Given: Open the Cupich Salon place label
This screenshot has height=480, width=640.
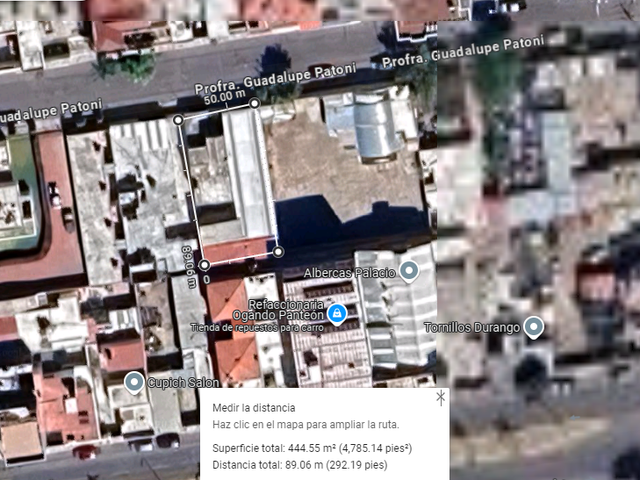Looking at the screenshot, I should 183,383.
